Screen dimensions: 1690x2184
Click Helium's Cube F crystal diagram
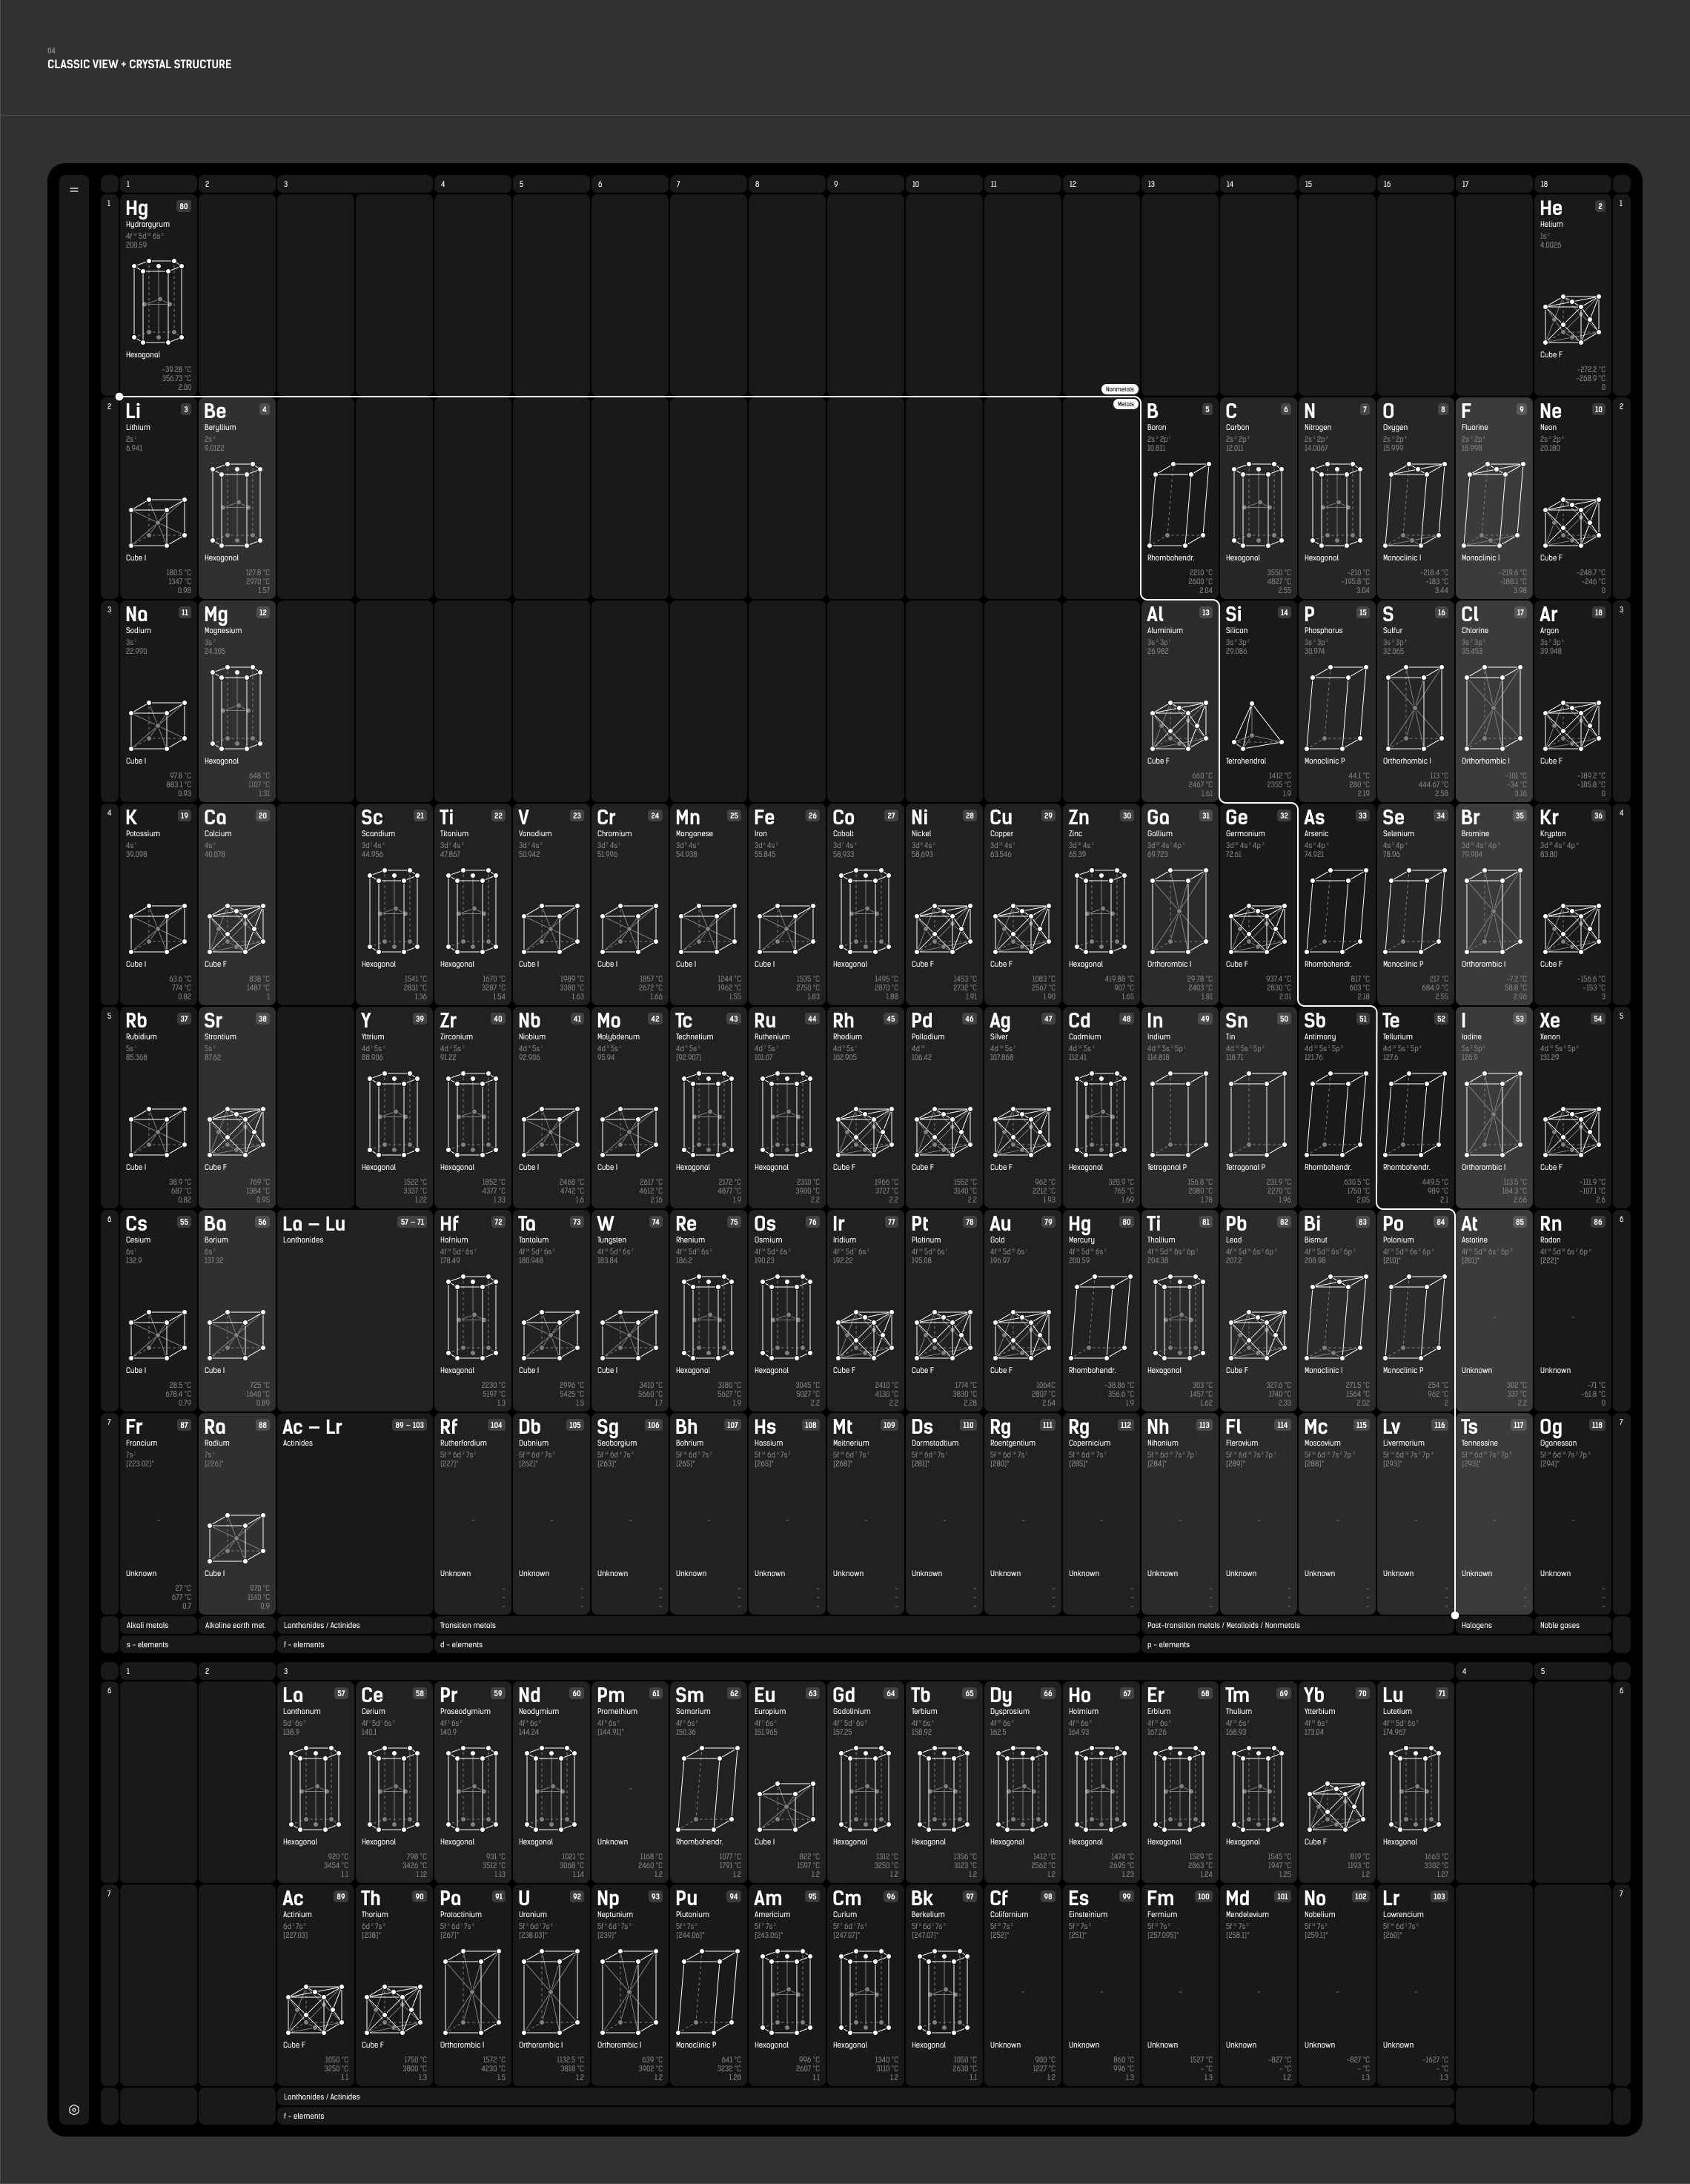coord(1571,320)
